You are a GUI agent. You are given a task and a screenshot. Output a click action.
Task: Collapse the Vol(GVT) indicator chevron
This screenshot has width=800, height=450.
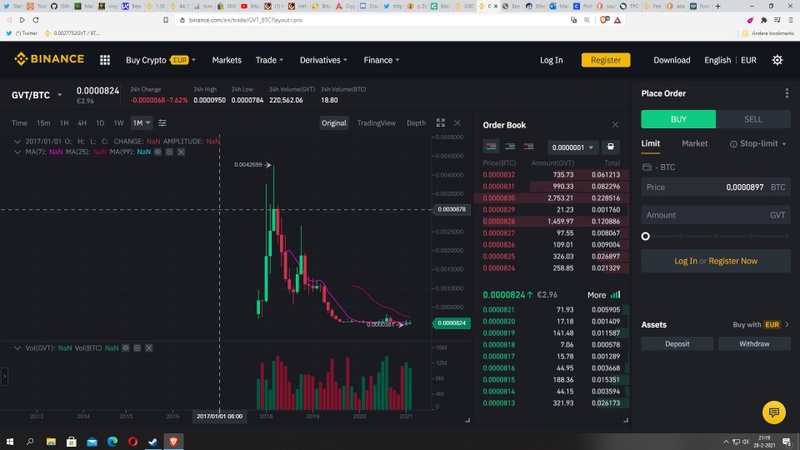coord(17,348)
